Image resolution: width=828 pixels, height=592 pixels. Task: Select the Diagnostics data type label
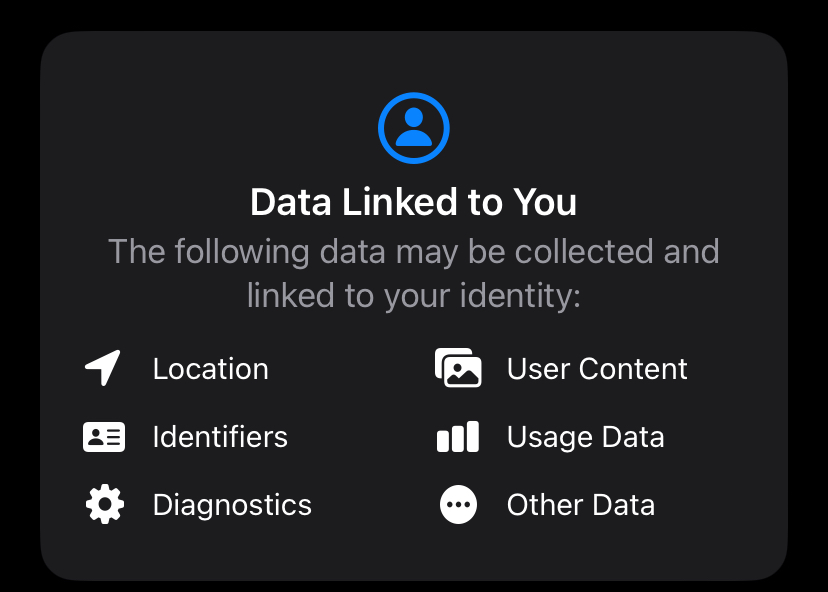tap(232, 505)
